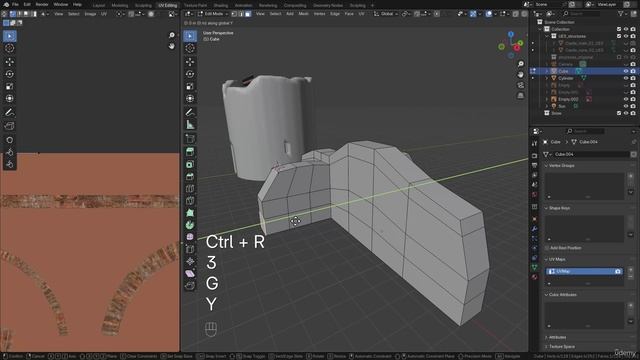Toggle viewport visibility of Sun in outliner
This screenshot has height=360, width=640.
(626, 106)
